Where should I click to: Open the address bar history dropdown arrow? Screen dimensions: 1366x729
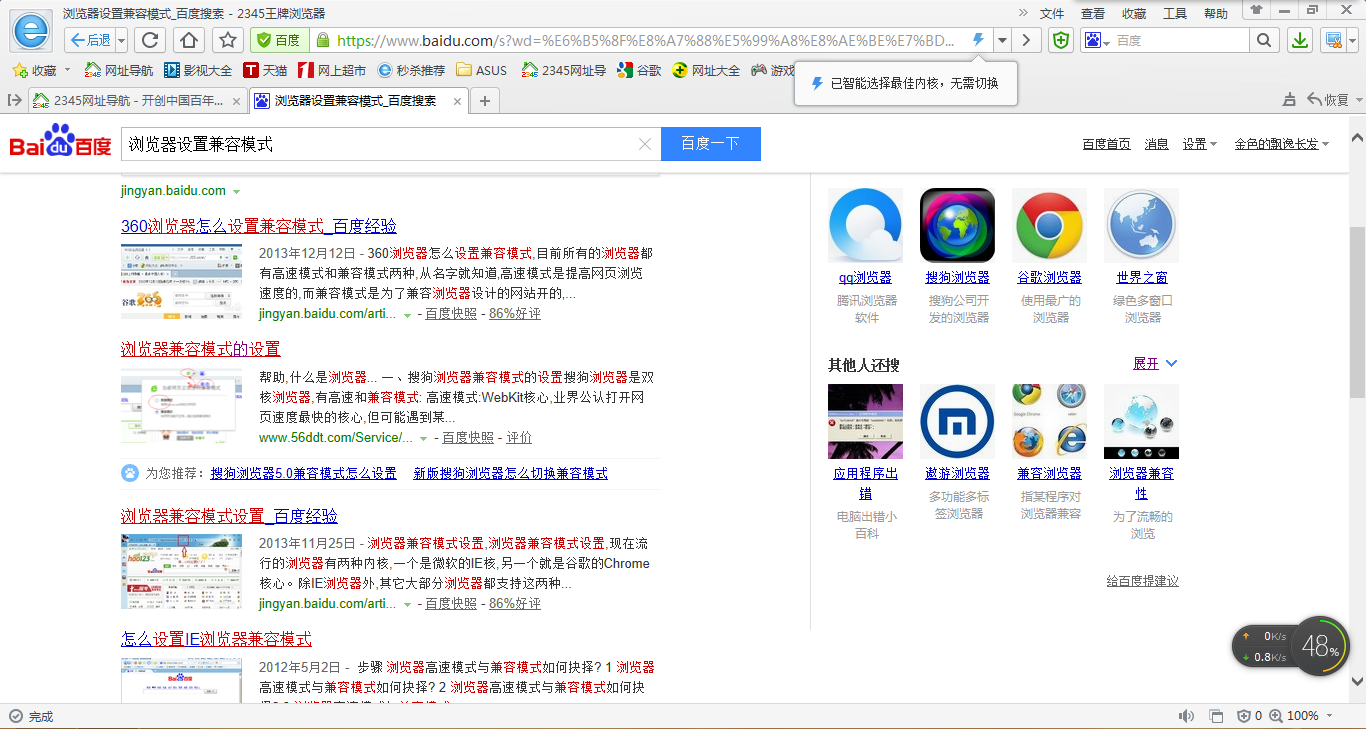[1000, 40]
